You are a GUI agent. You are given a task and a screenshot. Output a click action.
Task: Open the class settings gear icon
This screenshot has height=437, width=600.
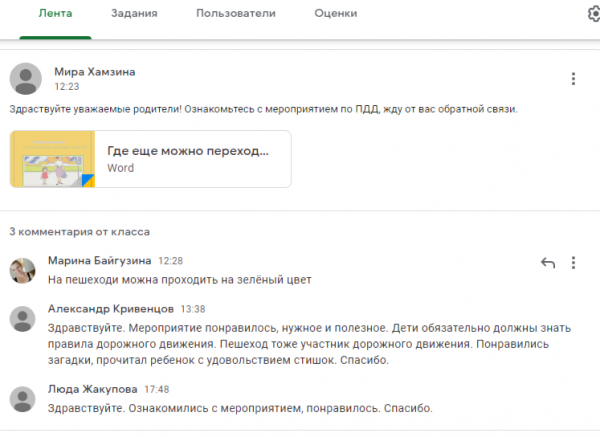[593, 14]
